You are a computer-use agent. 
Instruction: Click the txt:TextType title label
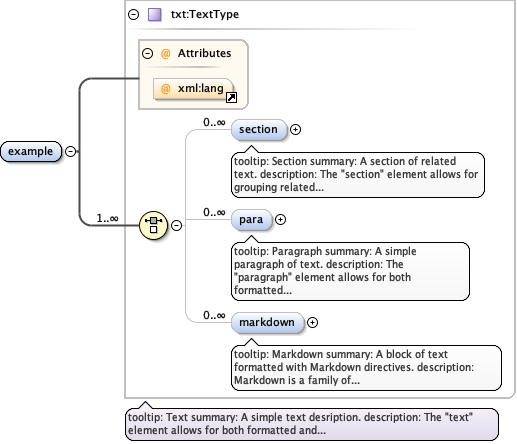[205, 15]
